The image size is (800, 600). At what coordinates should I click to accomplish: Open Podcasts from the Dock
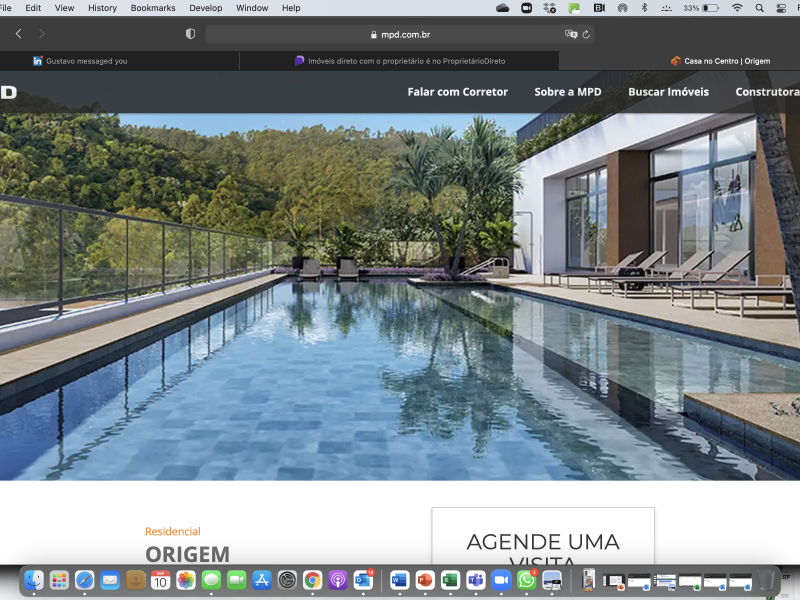(x=338, y=580)
